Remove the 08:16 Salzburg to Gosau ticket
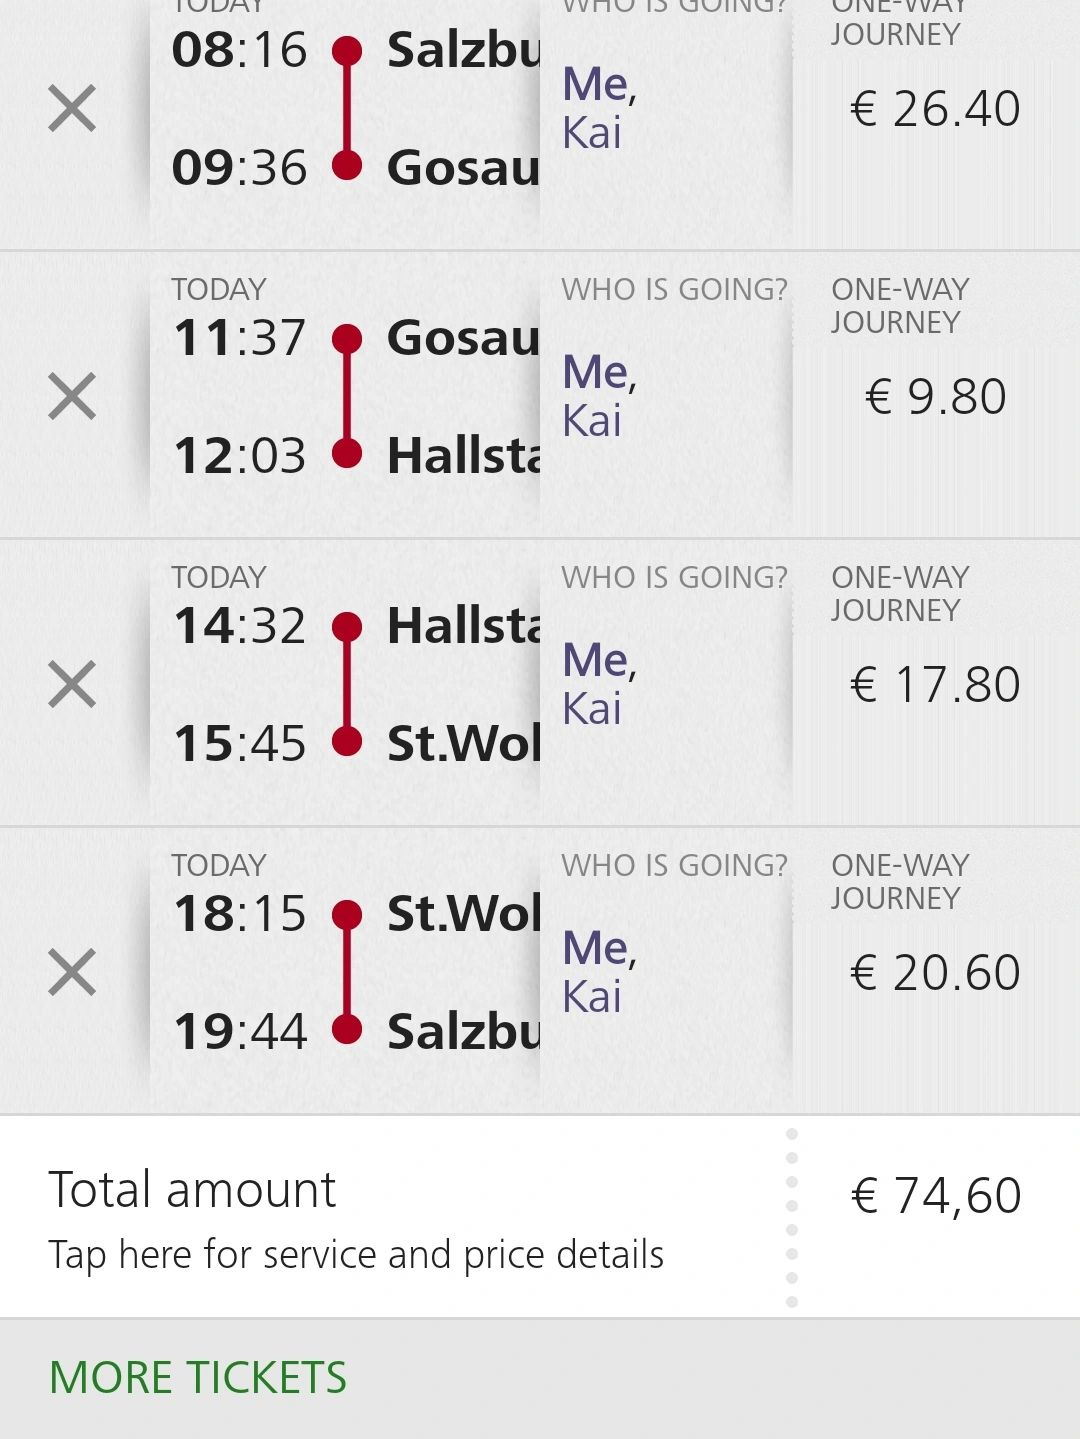The height and width of the screenshot is (1439, 1080). click(x=72, y=108)
